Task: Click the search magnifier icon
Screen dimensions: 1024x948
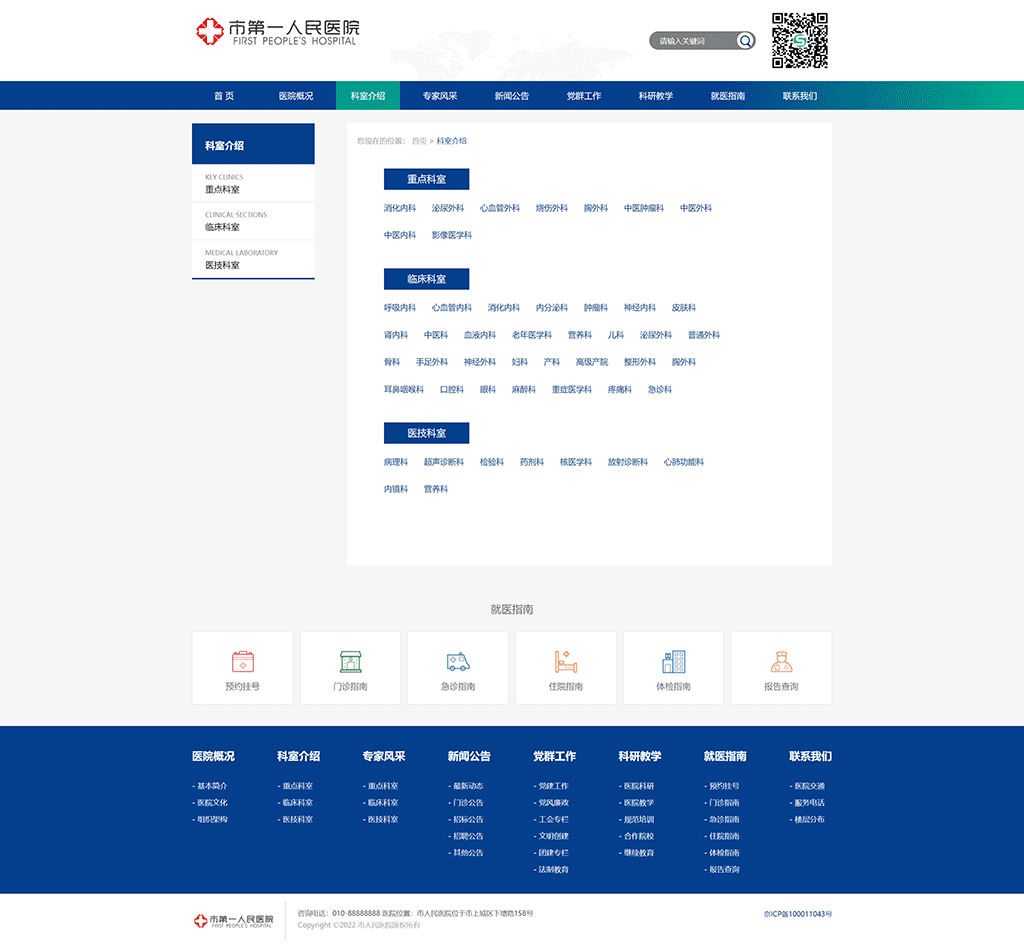Action: [745, 41]
